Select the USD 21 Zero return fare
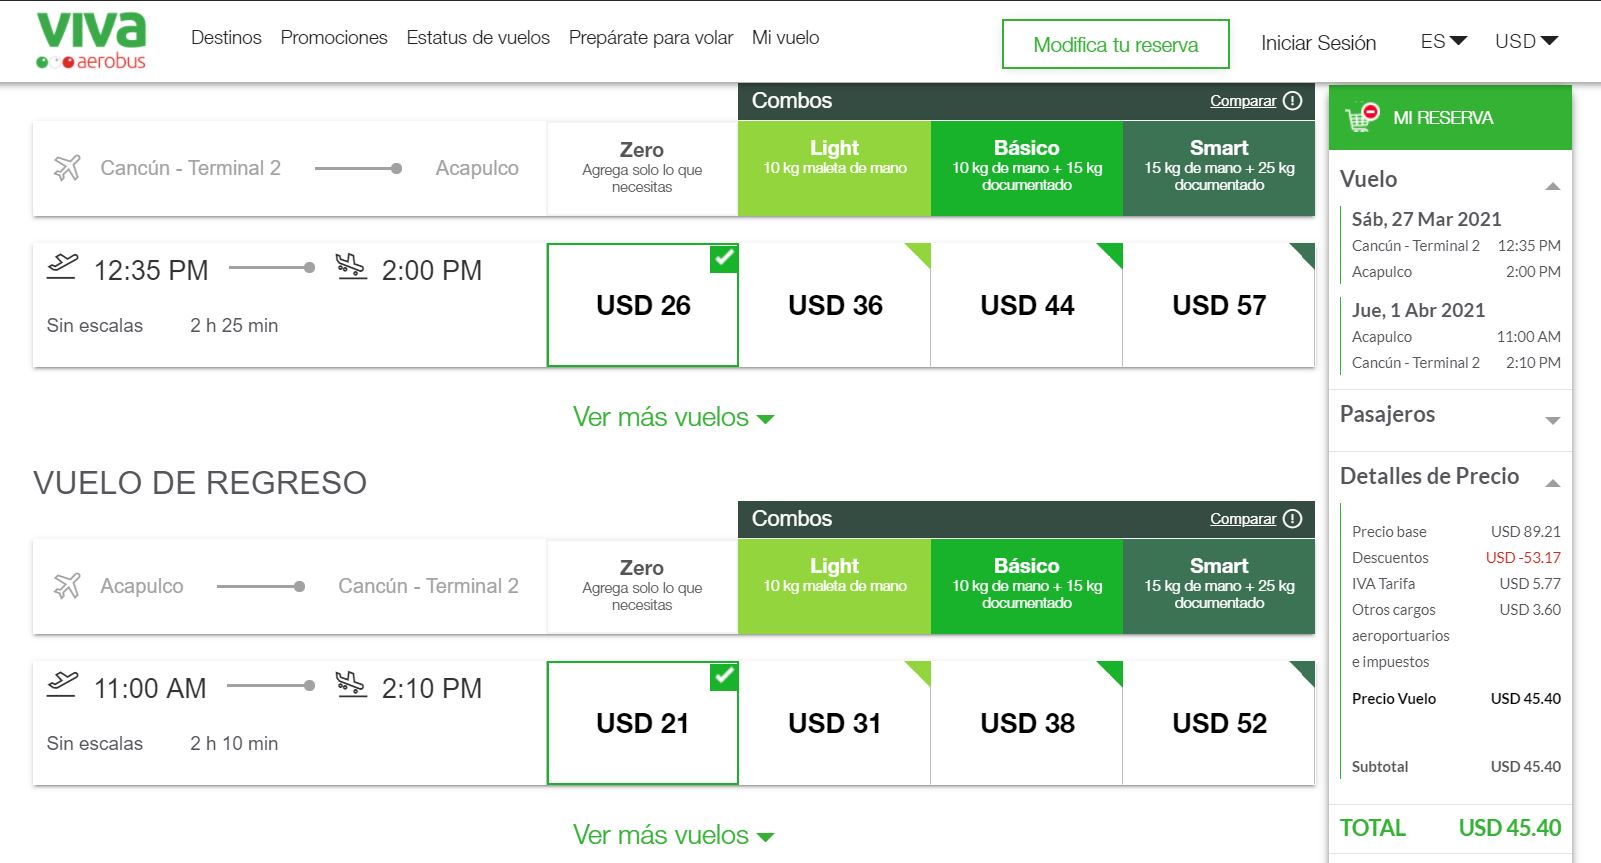Viewport: 1601px width, 863px height. pos(642,723)
